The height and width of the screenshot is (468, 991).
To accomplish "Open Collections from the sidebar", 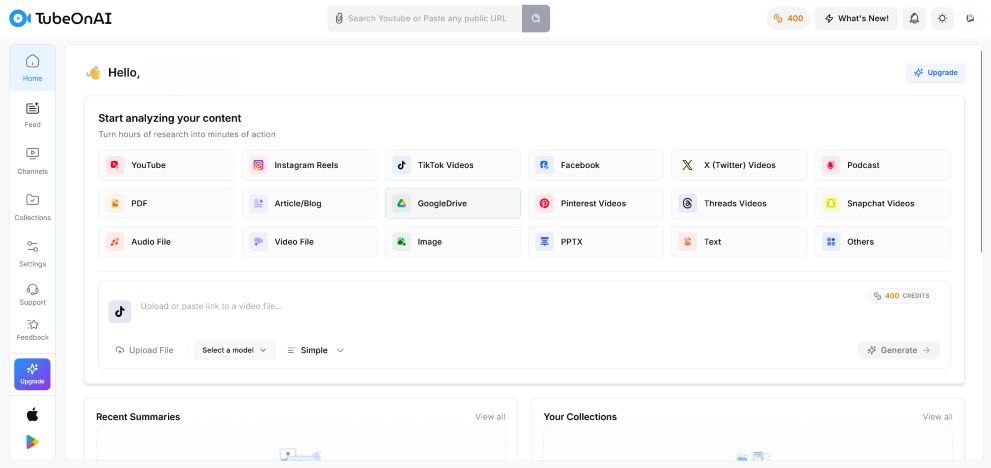I will pos(32,207).
